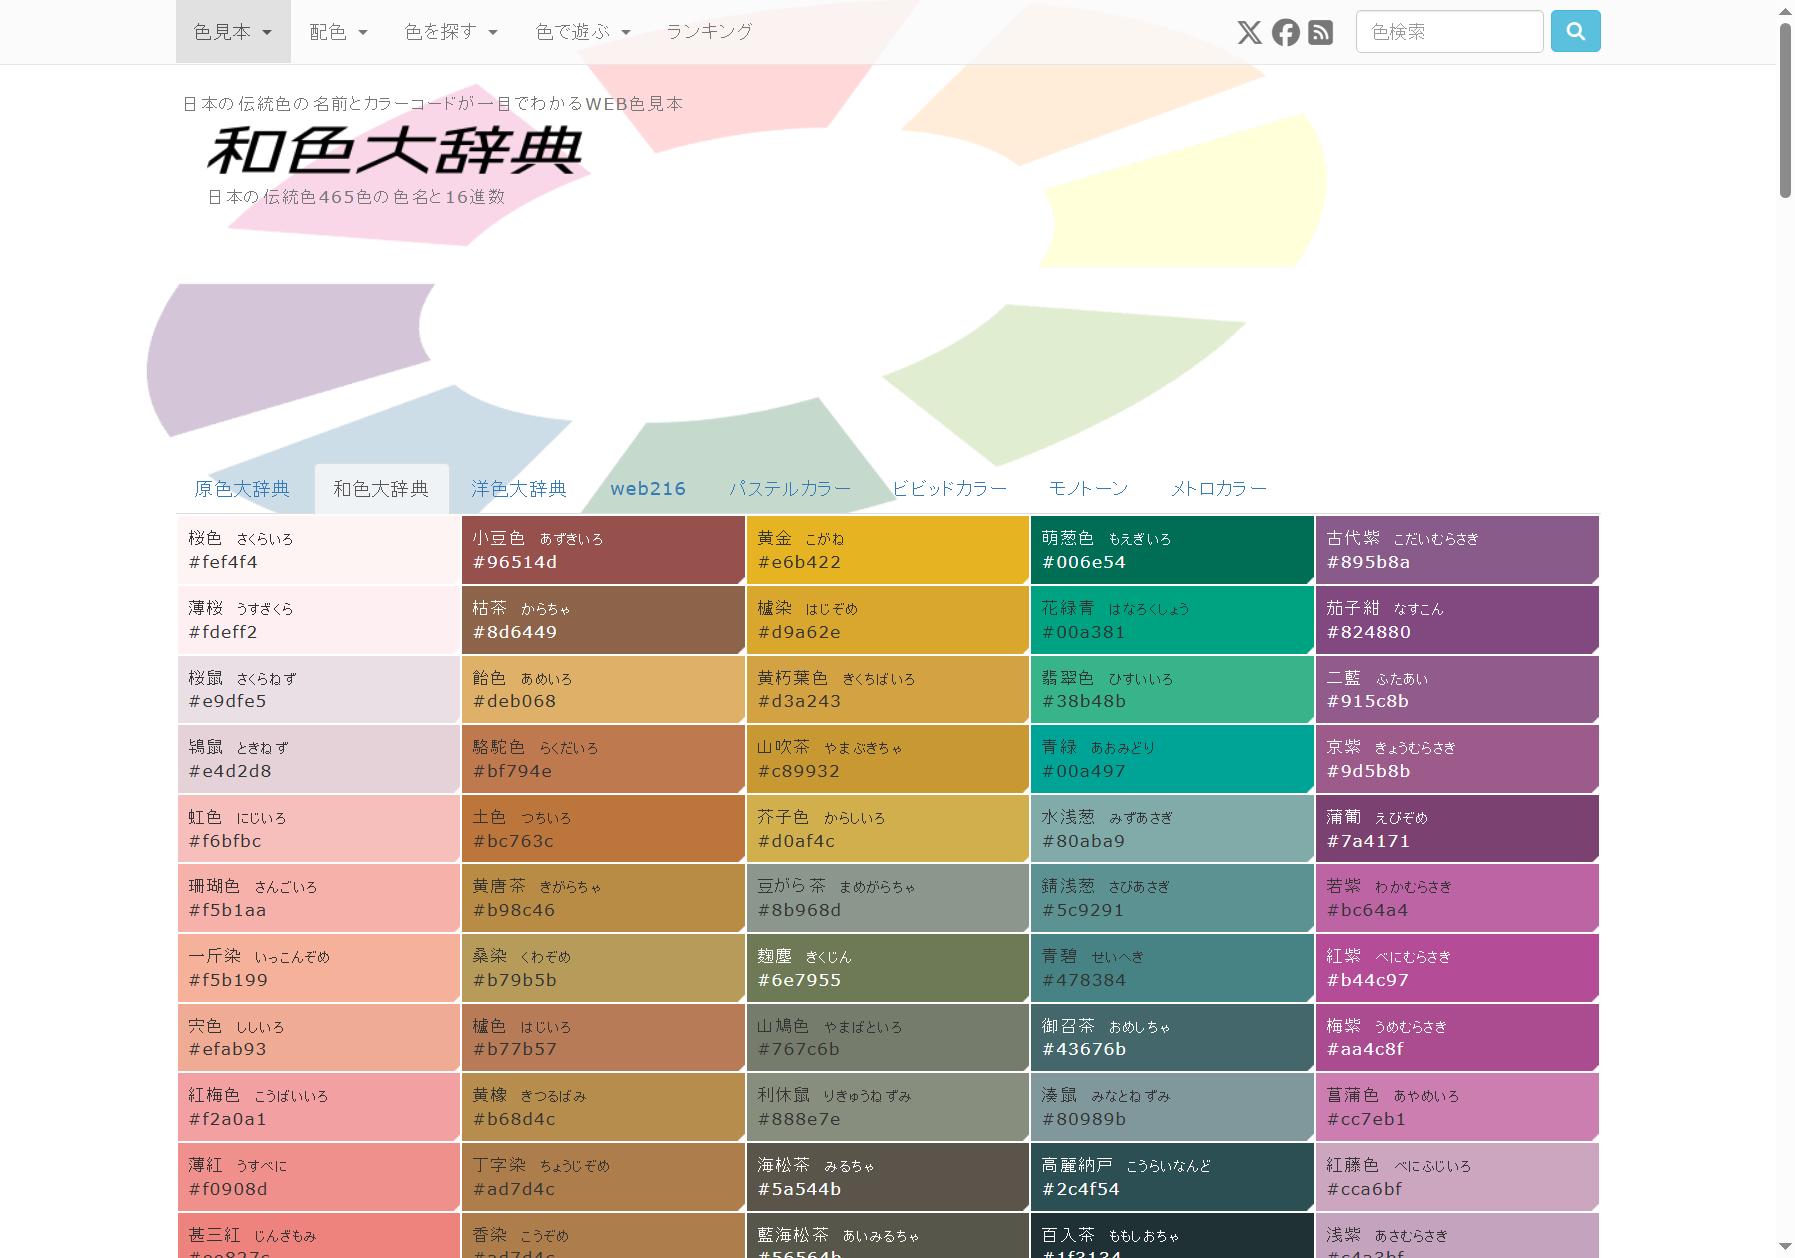Select the 萌葱色 #006e54 swatch
1795x1258 pixels.
(1172, 550)
